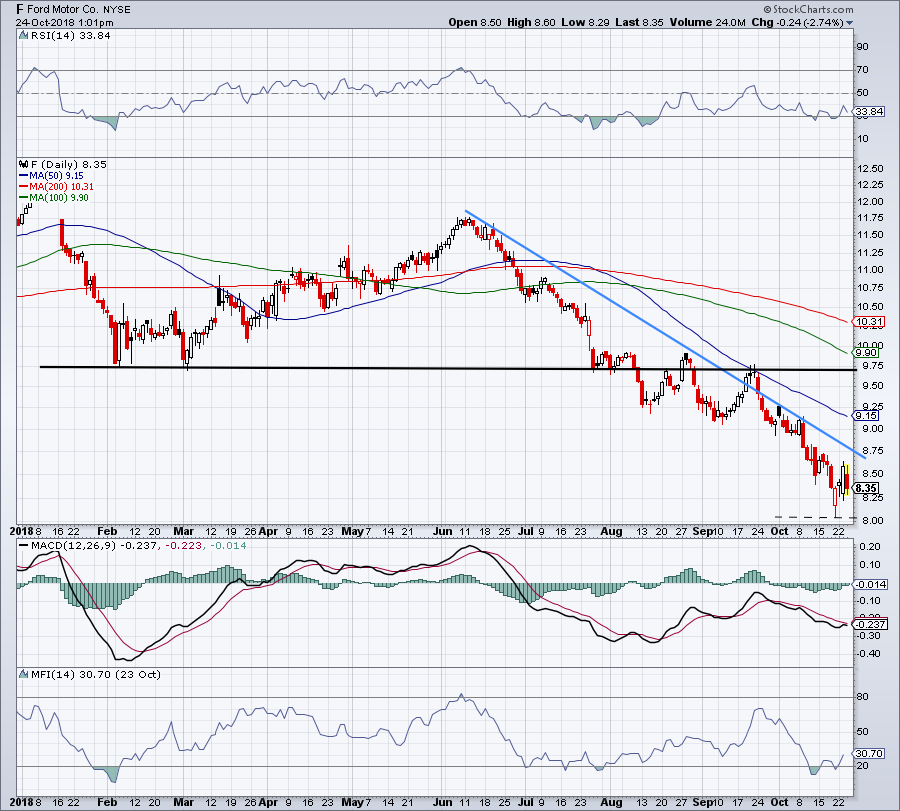Click the 'Last 8.35' quote value
The width and height of the screenshot is (900, 811).
point(639,22)
